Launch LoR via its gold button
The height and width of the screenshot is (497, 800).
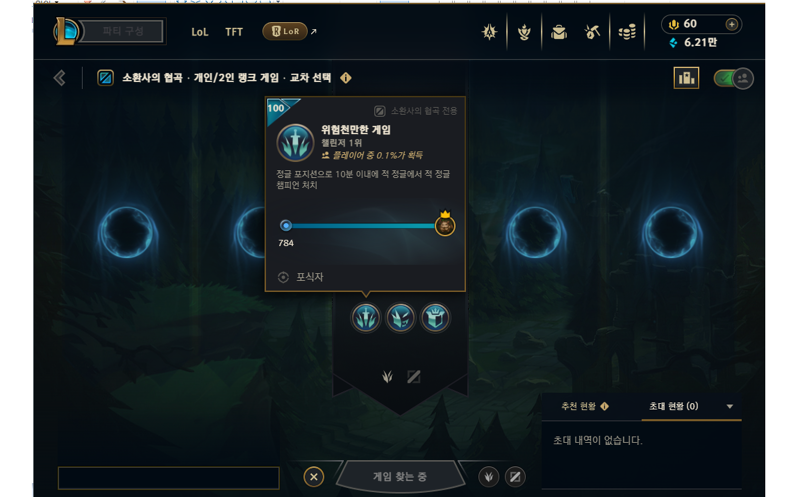pos(285,31)
